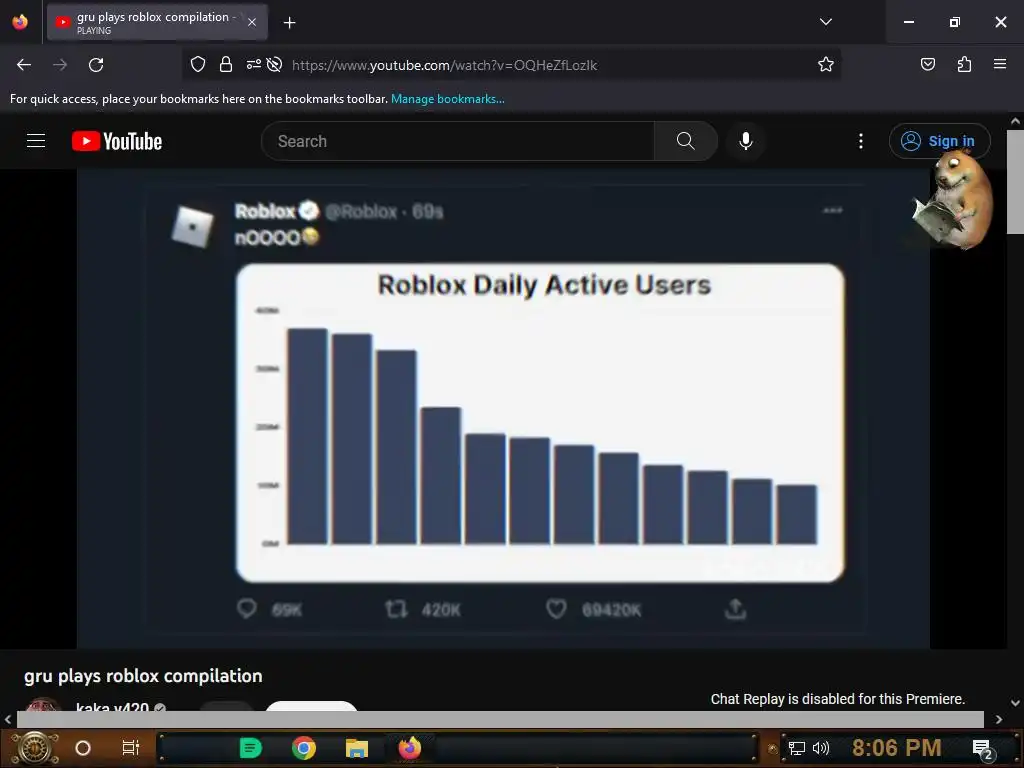Viewport: 1024px width, 768px height.
Task: Open a new browser tab
Action: pos(289,23)
